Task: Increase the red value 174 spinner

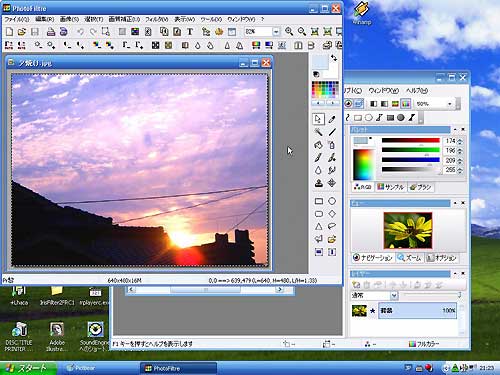Action: point(460,140)
